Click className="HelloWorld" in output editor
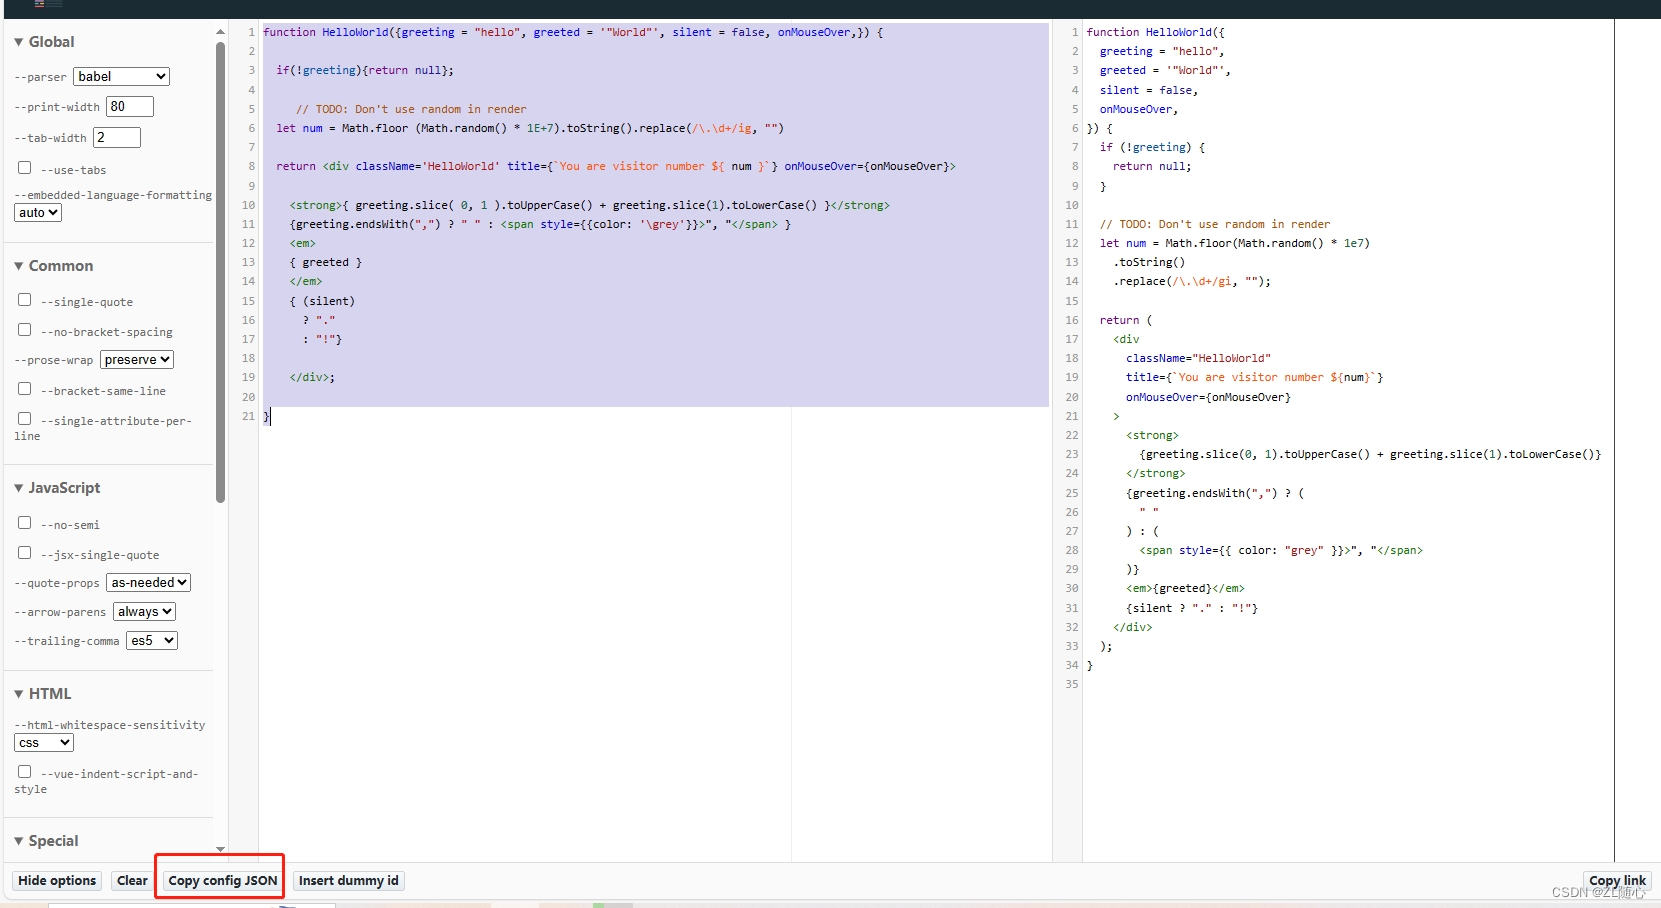 [x=1198, y=358]
